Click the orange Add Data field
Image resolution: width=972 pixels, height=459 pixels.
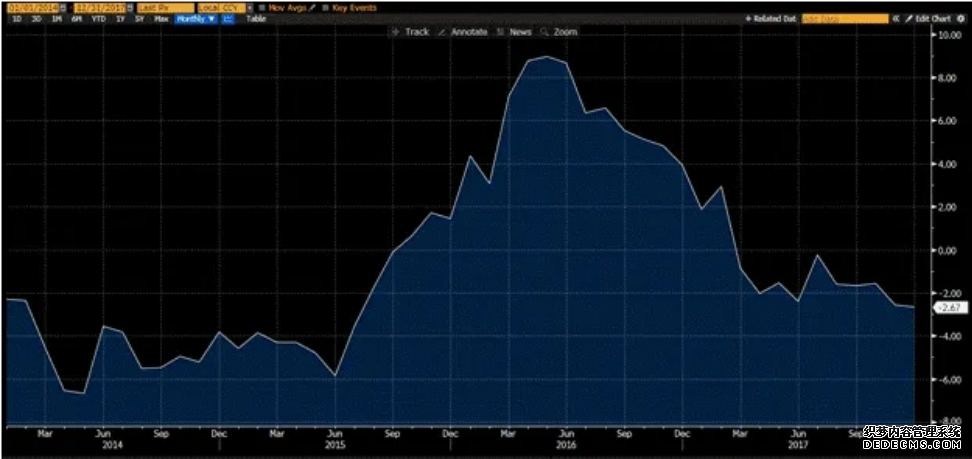(x=845, y=19)
